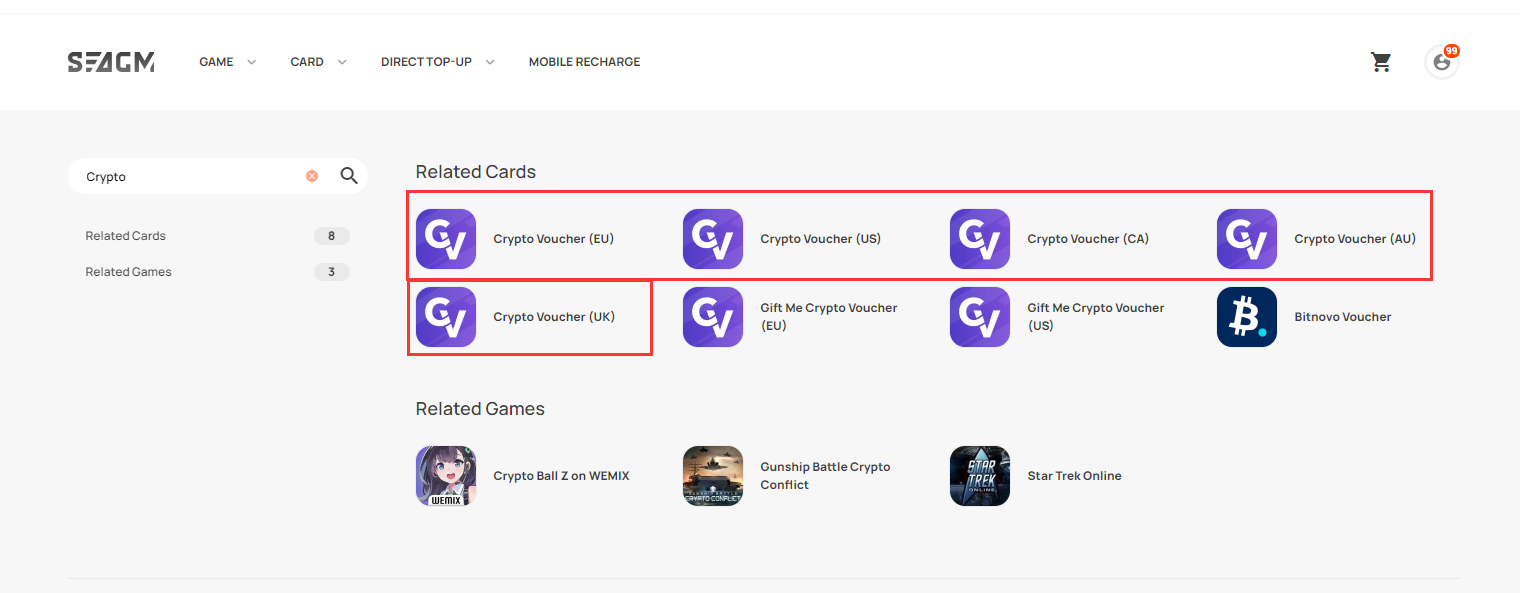
Task: Open Bitnovo Voucher link
Action: coord(1343,317)
